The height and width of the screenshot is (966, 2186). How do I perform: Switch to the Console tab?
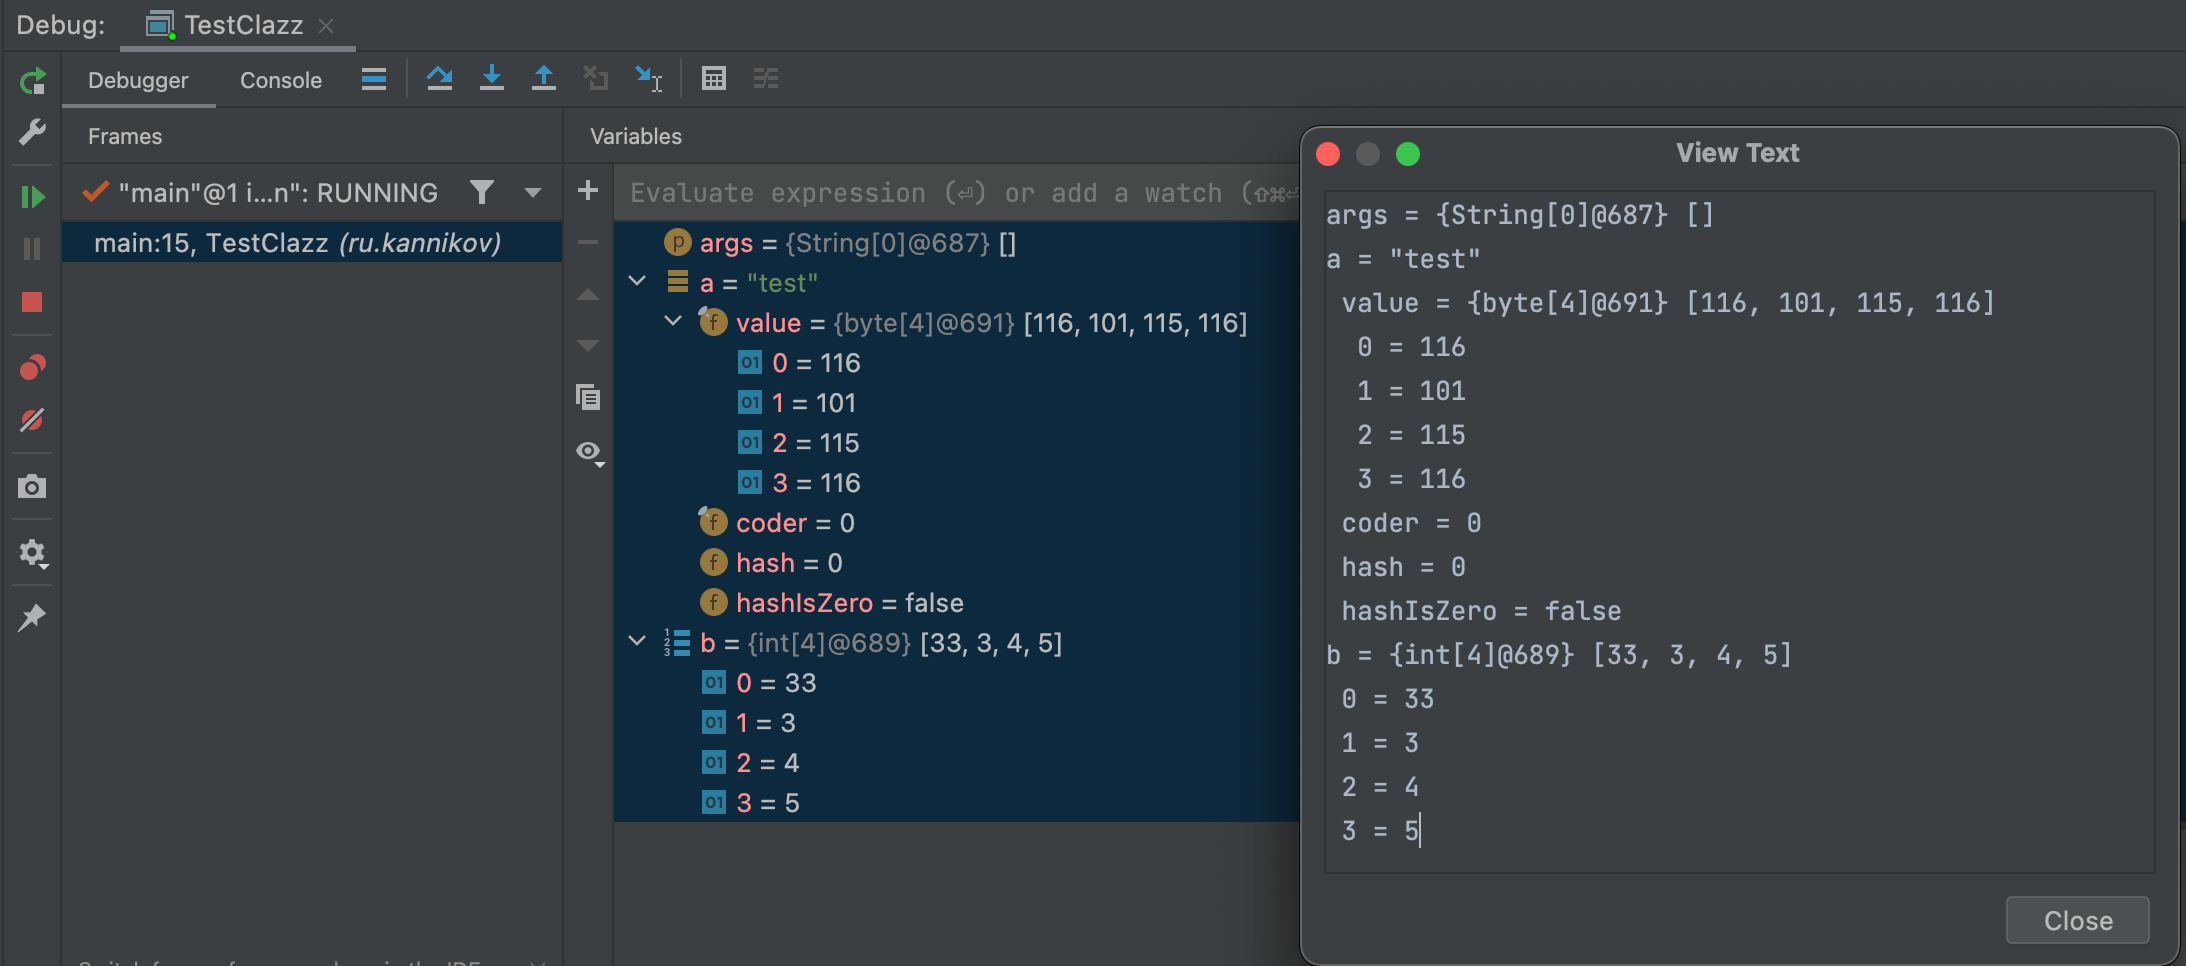tap(281, 80)
